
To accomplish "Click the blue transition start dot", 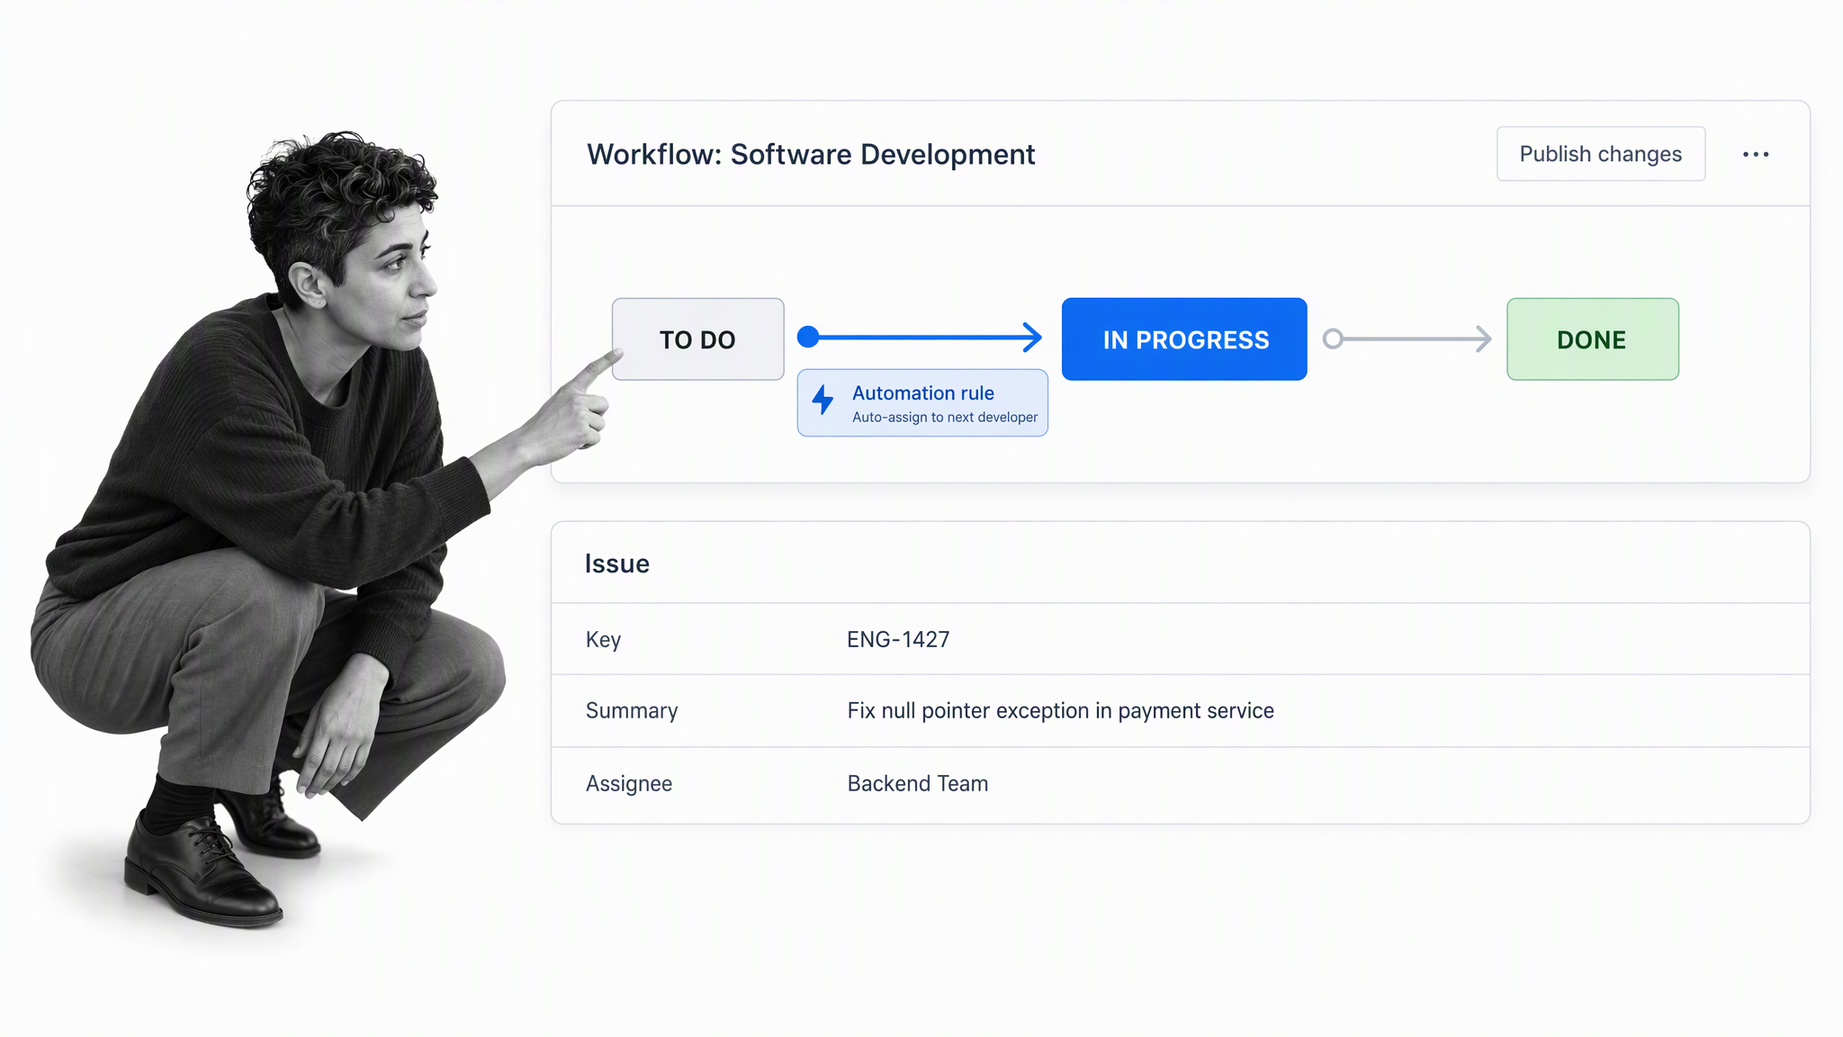I will (808, 337).
